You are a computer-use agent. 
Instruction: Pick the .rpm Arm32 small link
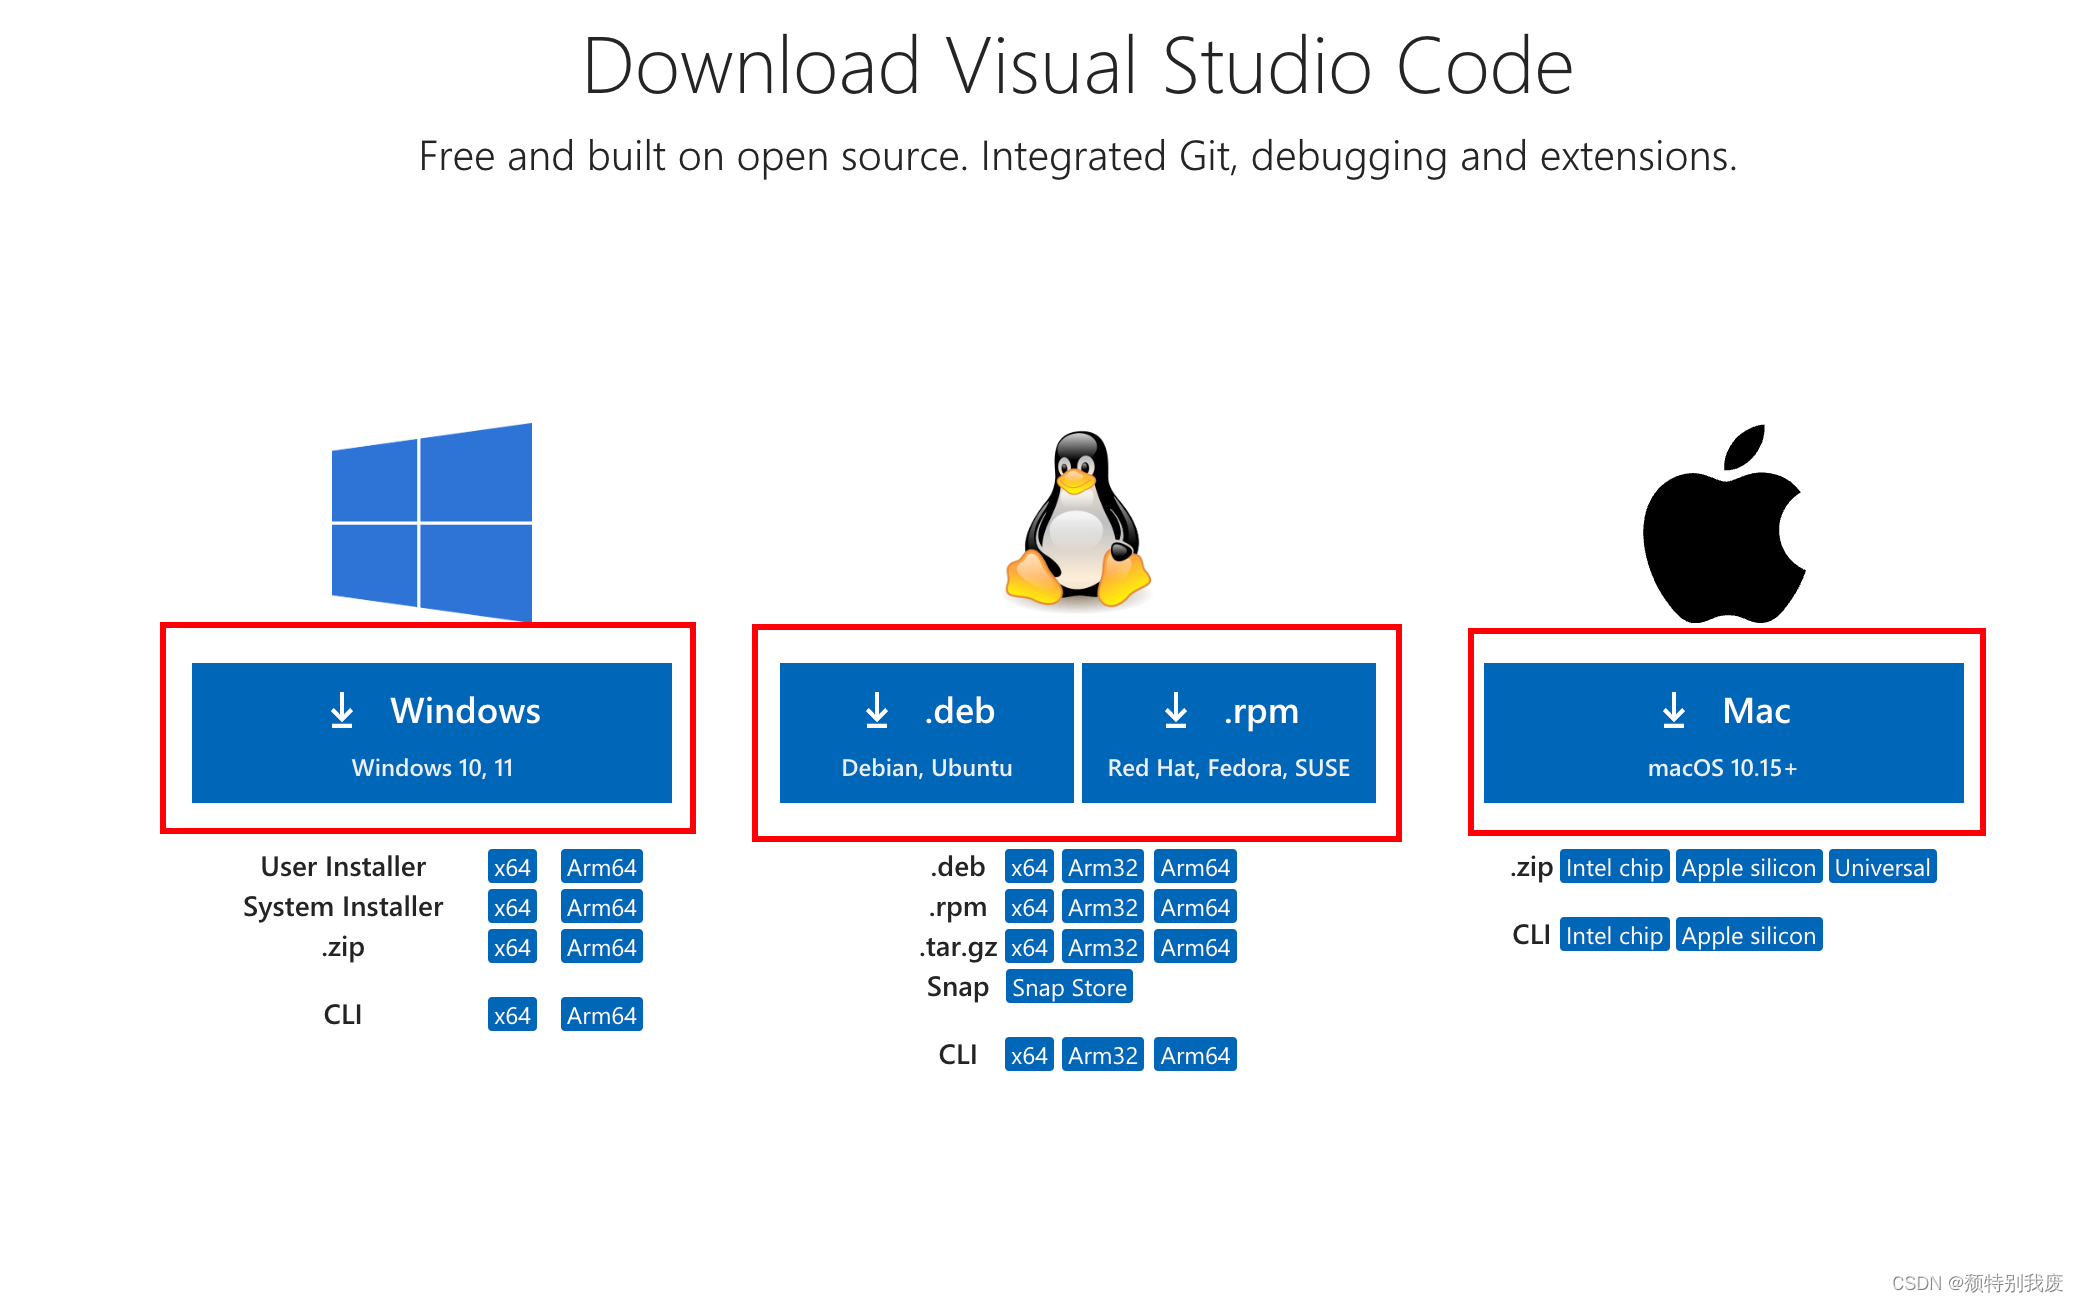point(1103,907)
